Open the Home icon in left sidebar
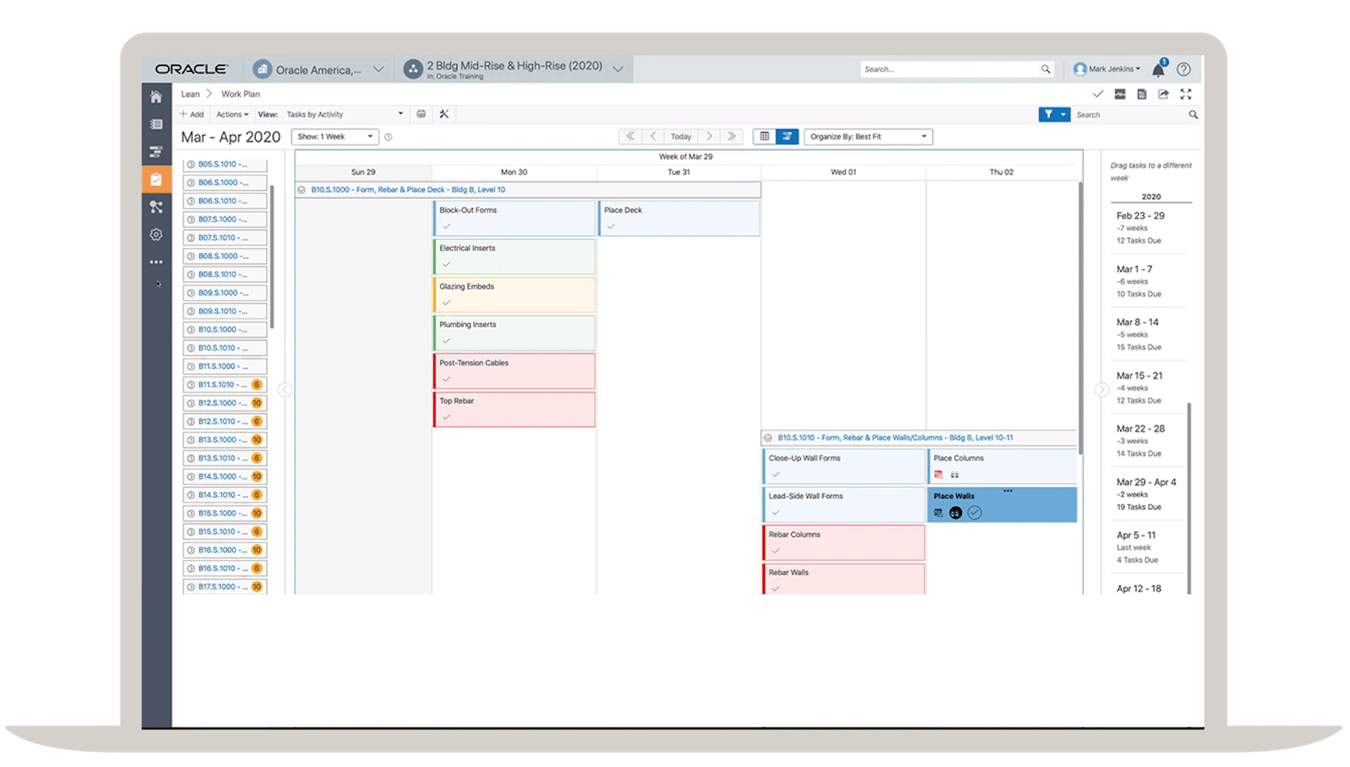 click(156, 95)
